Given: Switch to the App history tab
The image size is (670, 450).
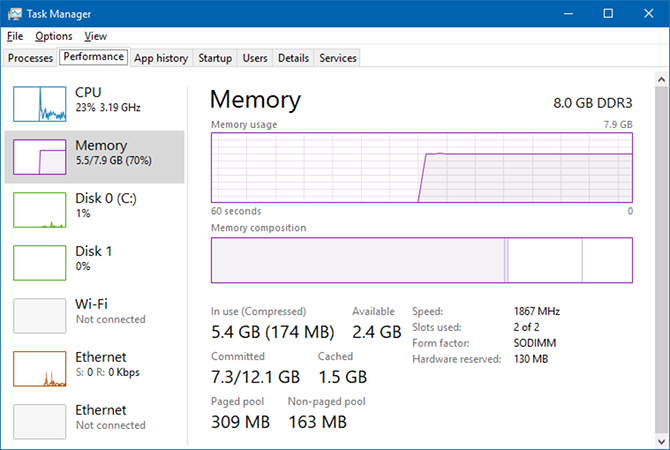Looking at the screenshot, I should (160, 58).
